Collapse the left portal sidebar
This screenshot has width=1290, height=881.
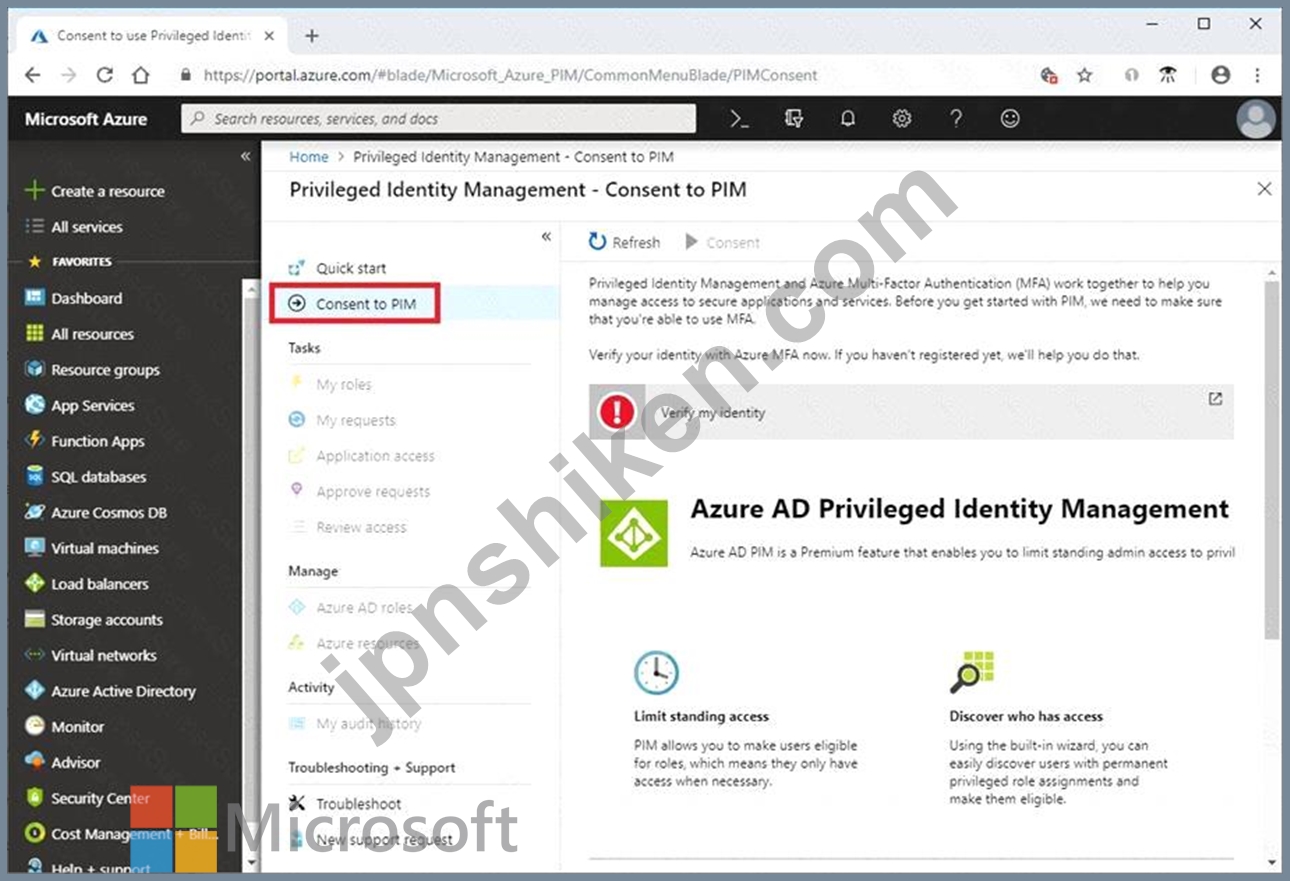point(246,157)
